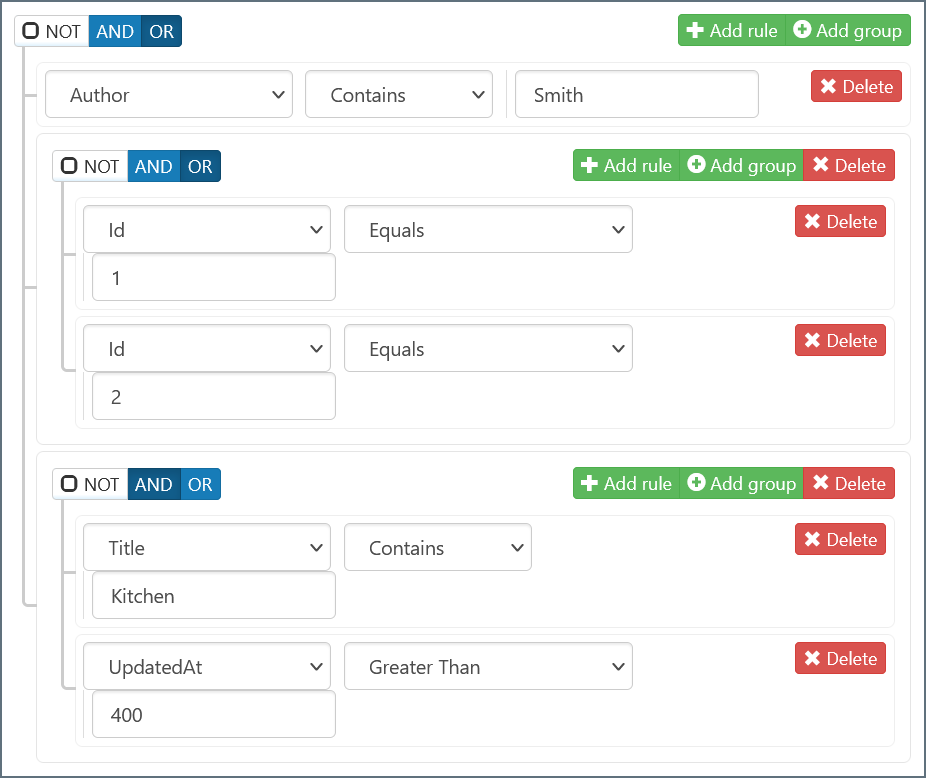926x778 pixels.
Task: Expand the UpdatedAt field selector
Action: [207, 667]
